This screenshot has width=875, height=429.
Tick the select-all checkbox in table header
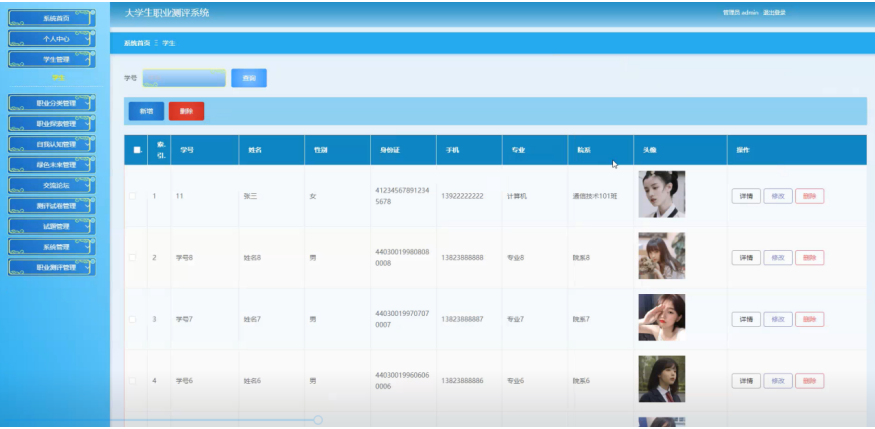[x=137, y=150]
